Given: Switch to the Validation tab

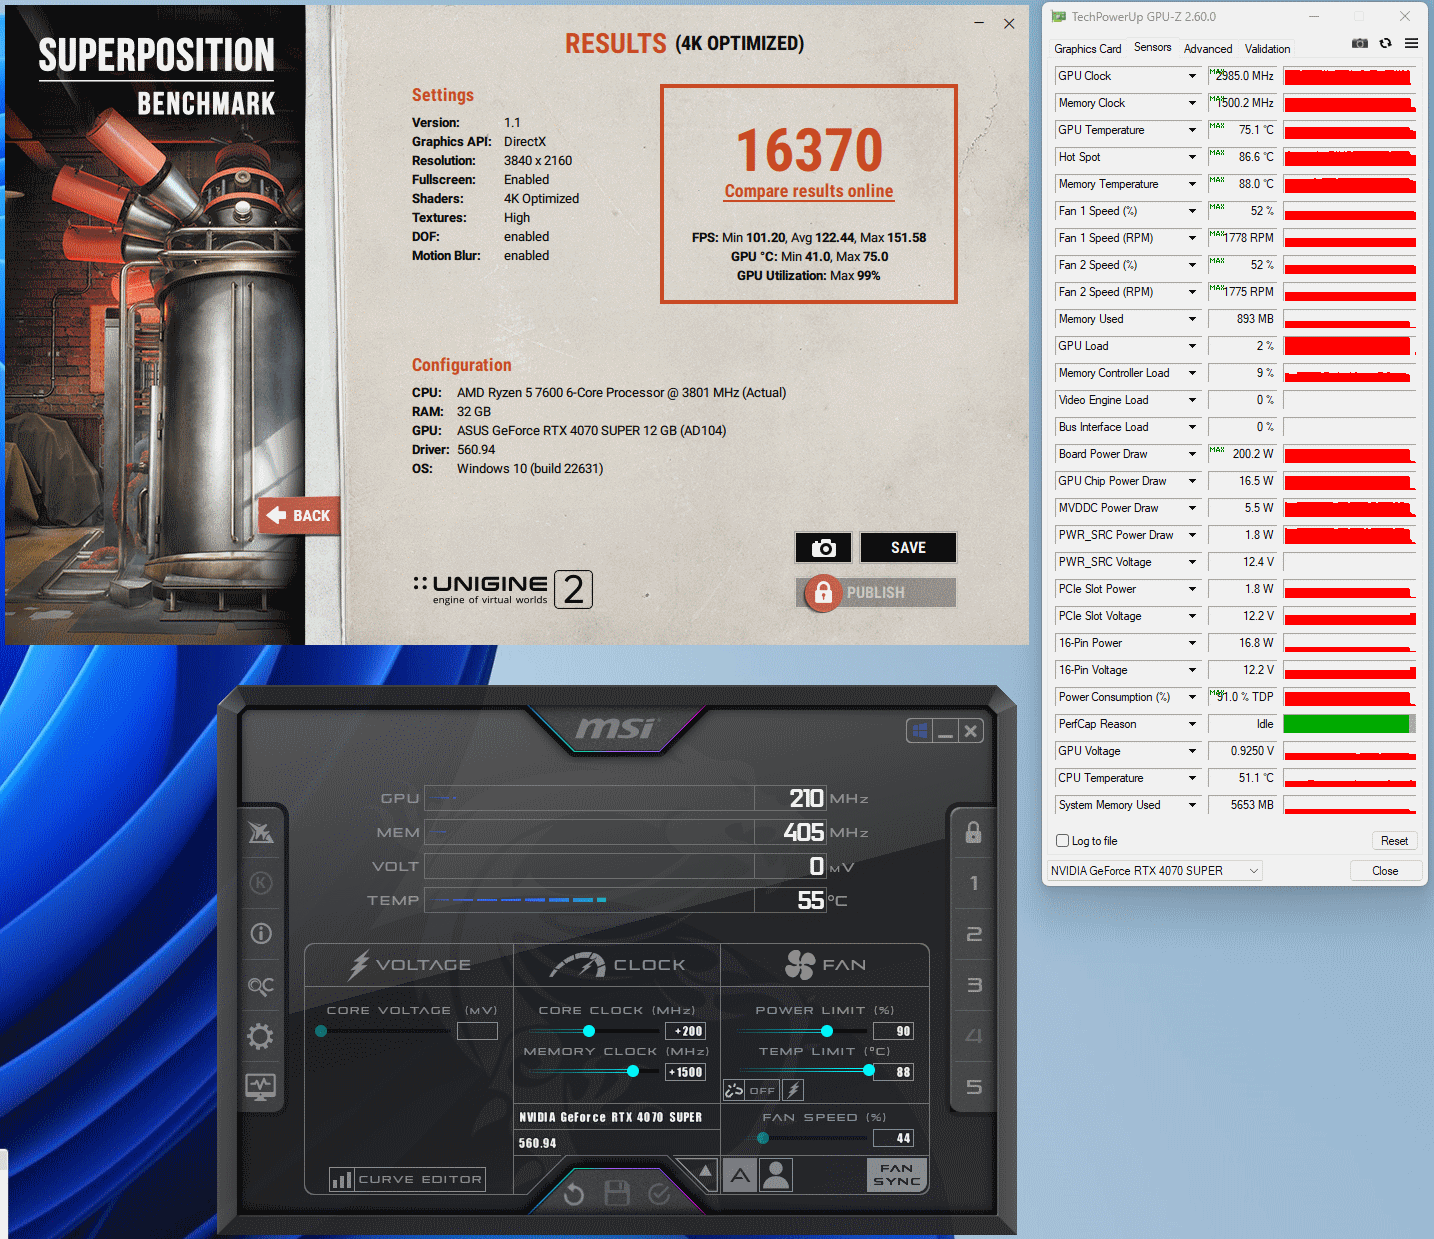Looking at the screenshot, I should coord(1267,49).
